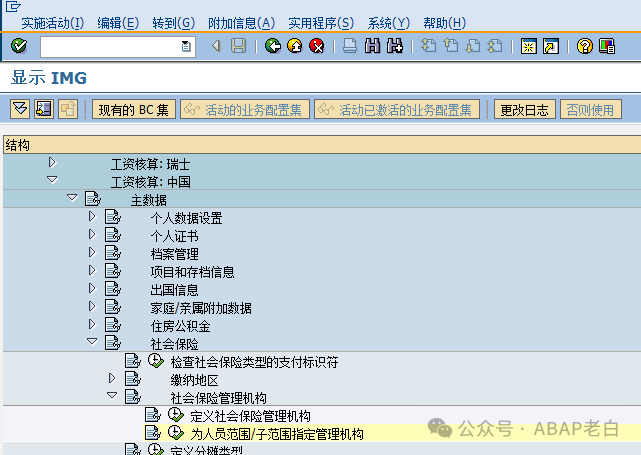Click the 活动的业务配置集 button

point(245,110)
